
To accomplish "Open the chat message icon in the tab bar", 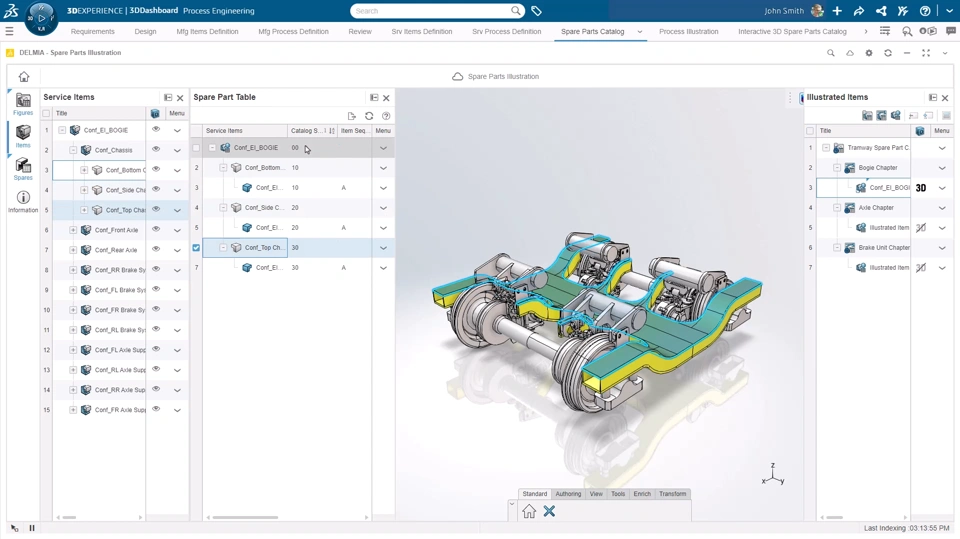I will pos(951,31).
